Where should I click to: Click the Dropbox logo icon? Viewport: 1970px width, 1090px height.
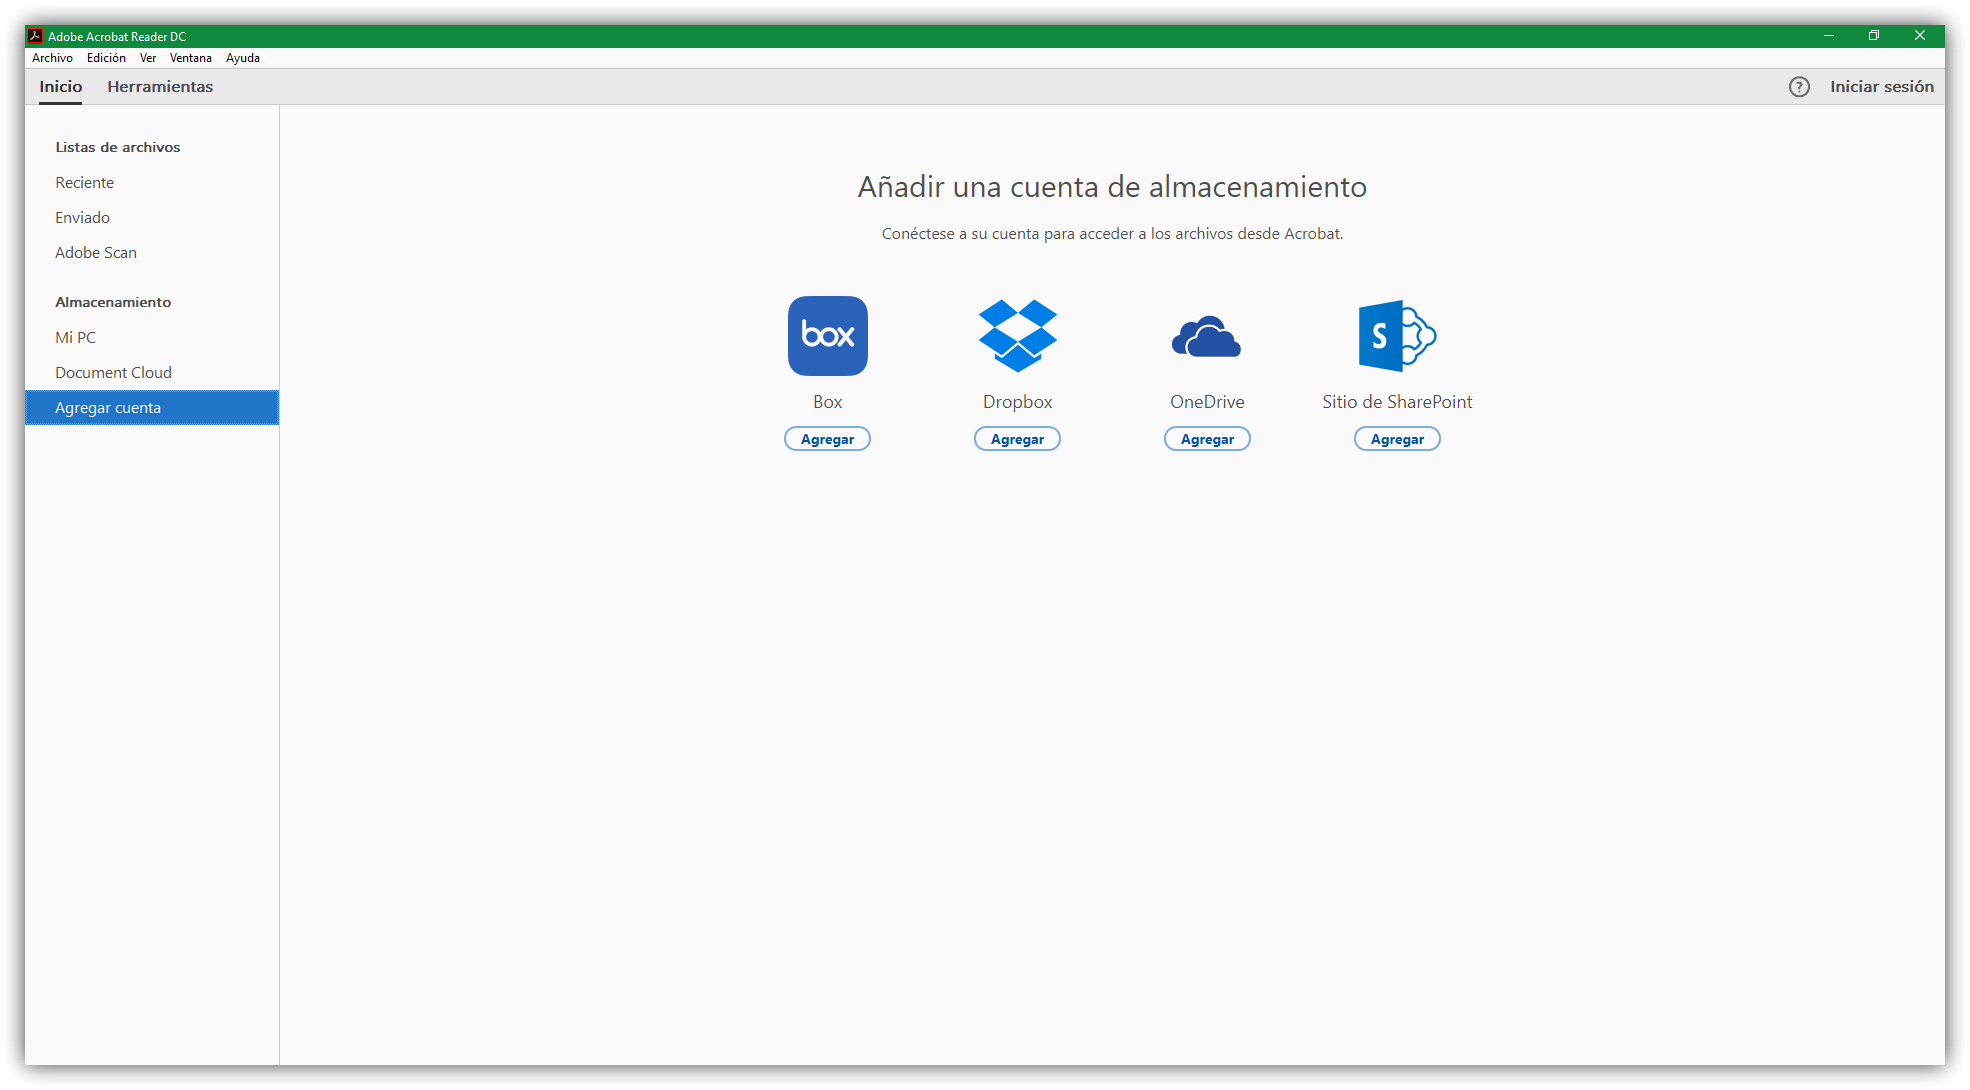tap(1017, 336)
